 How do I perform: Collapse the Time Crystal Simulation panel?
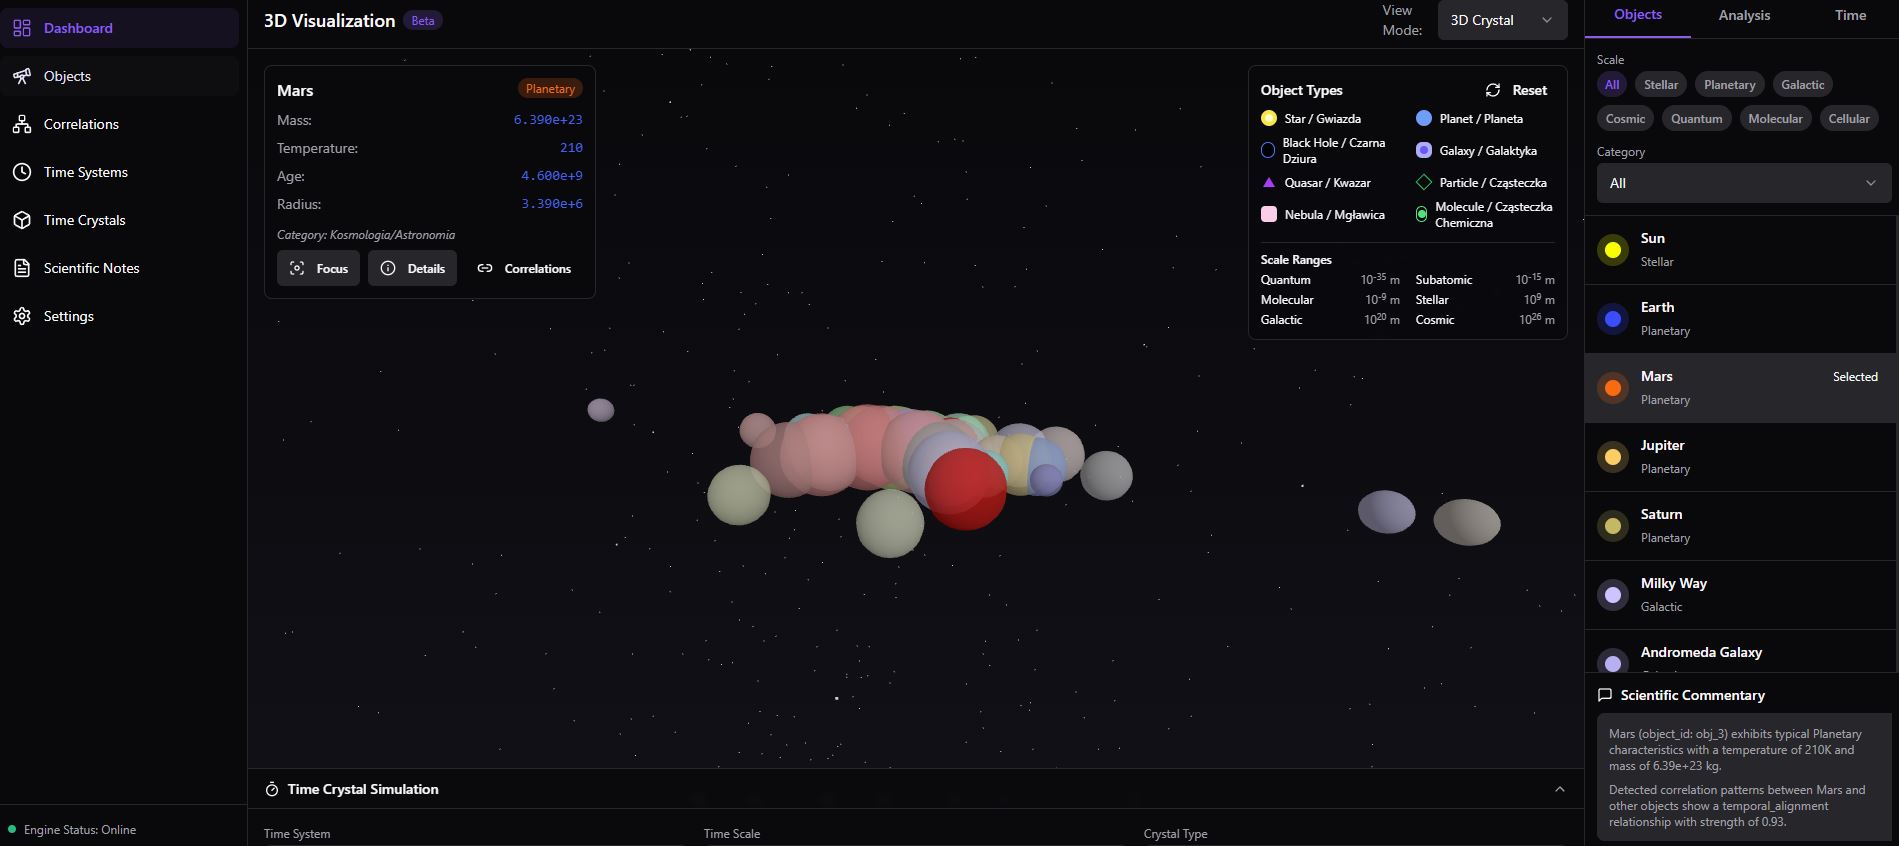click(1559, 789)
